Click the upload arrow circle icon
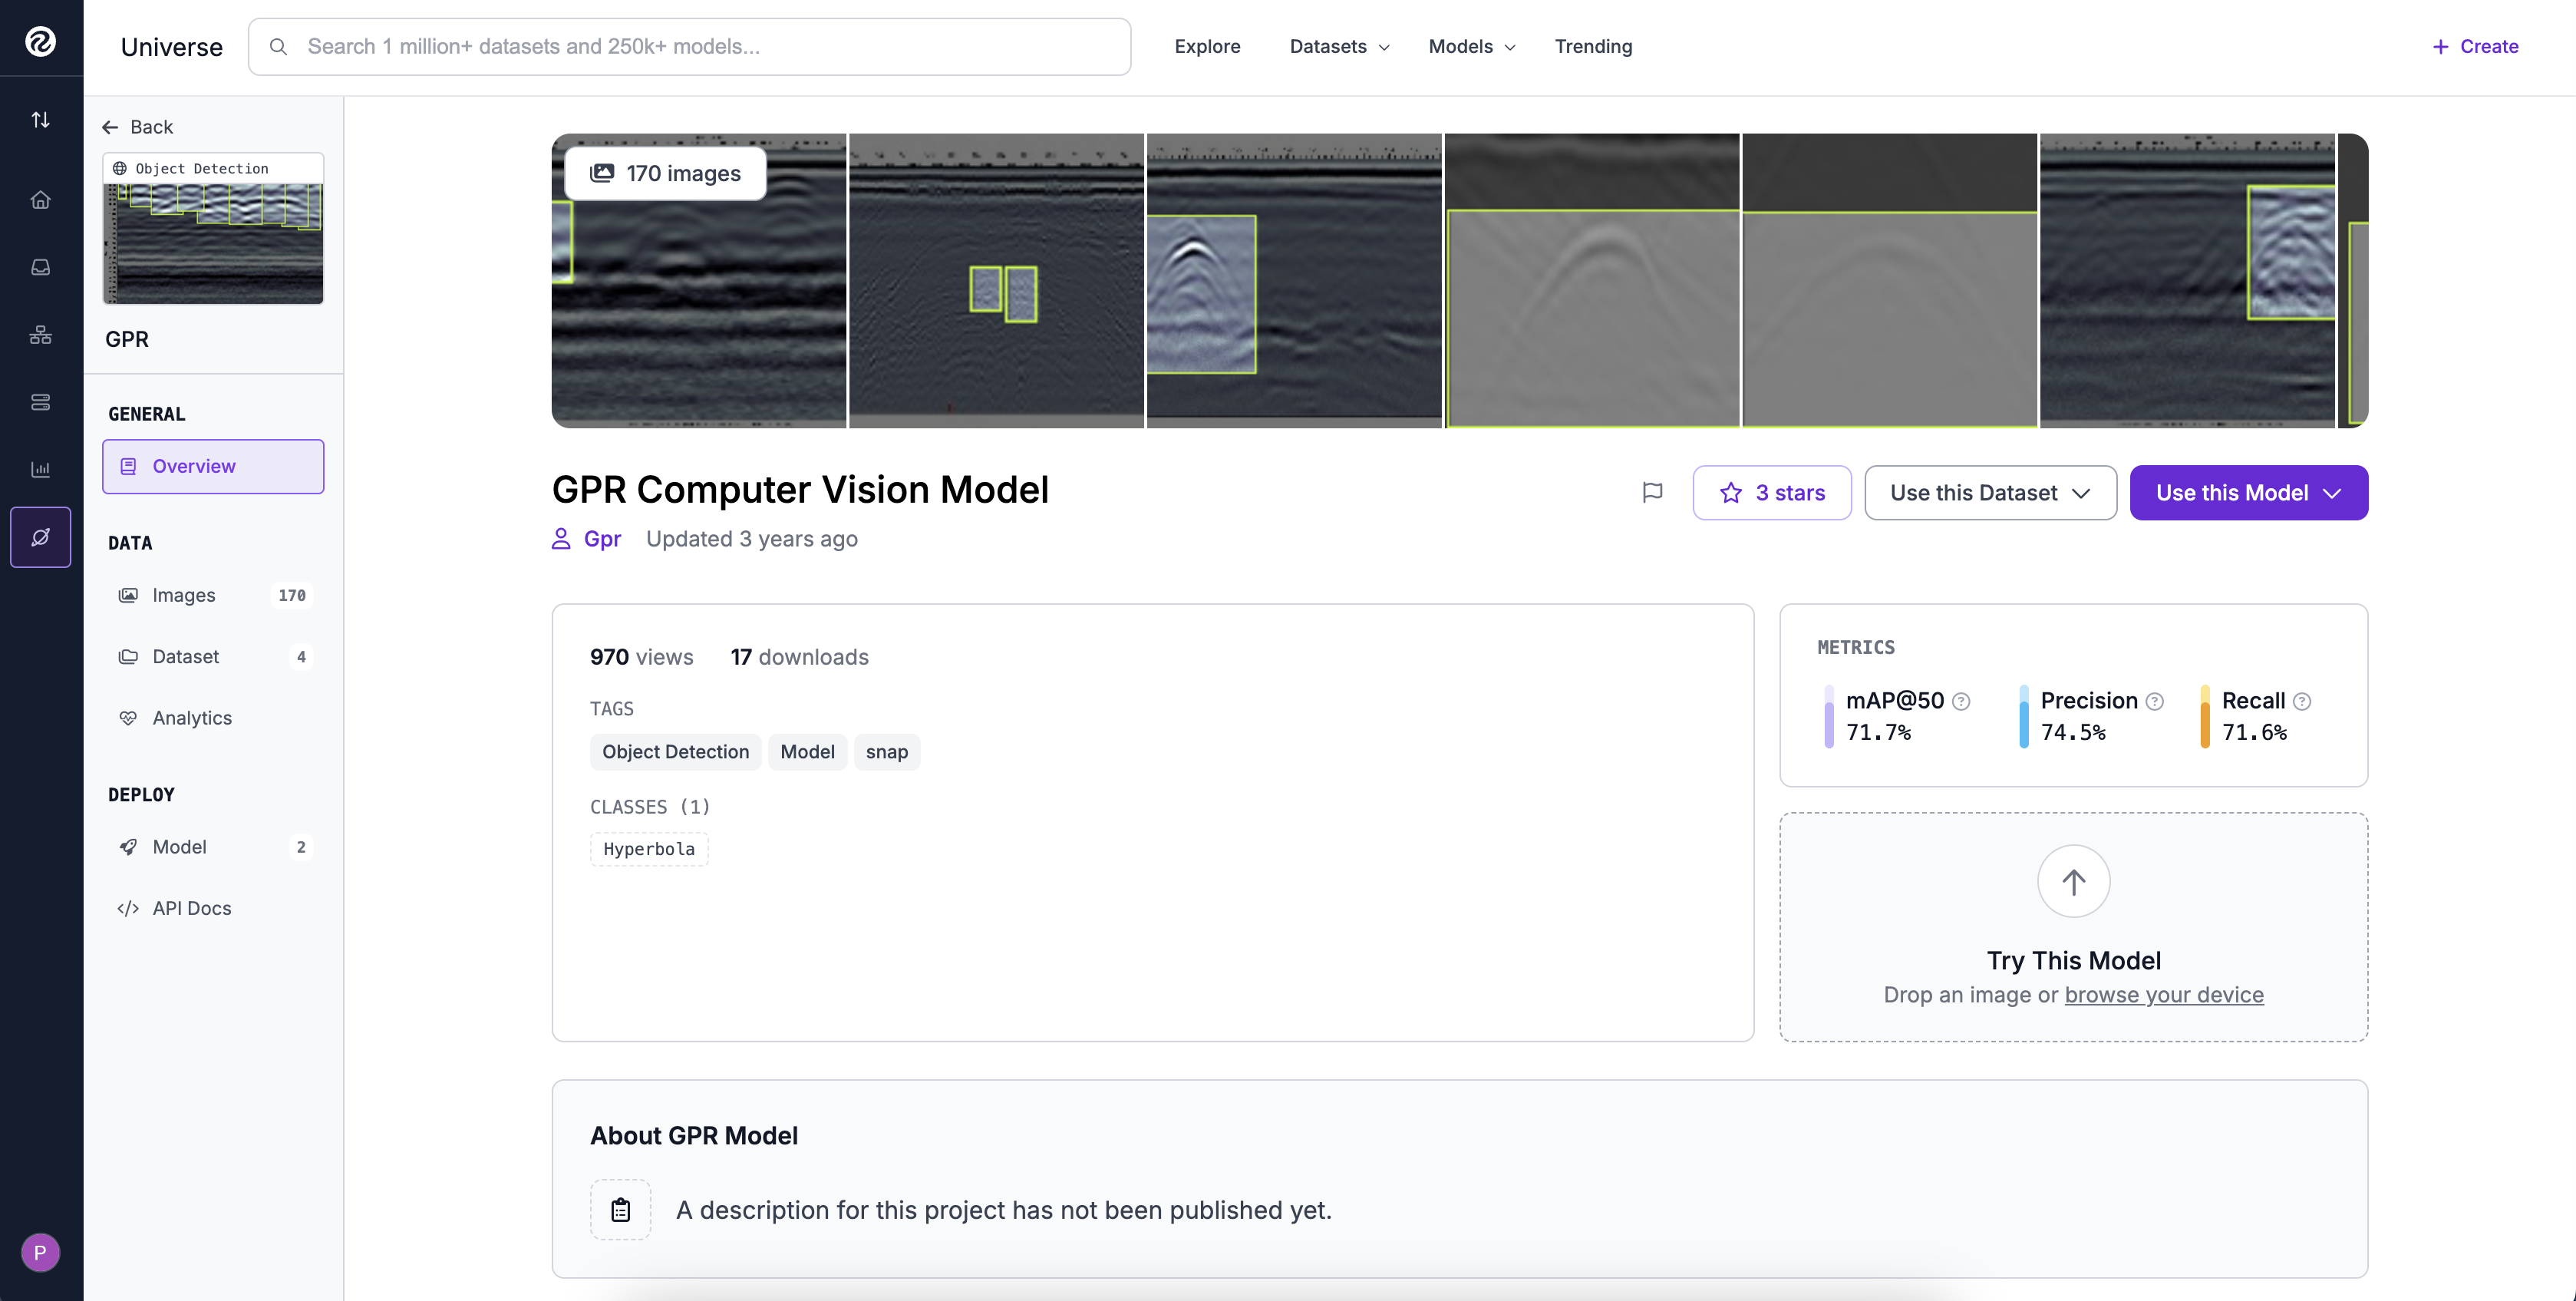 click(2073, 881)
